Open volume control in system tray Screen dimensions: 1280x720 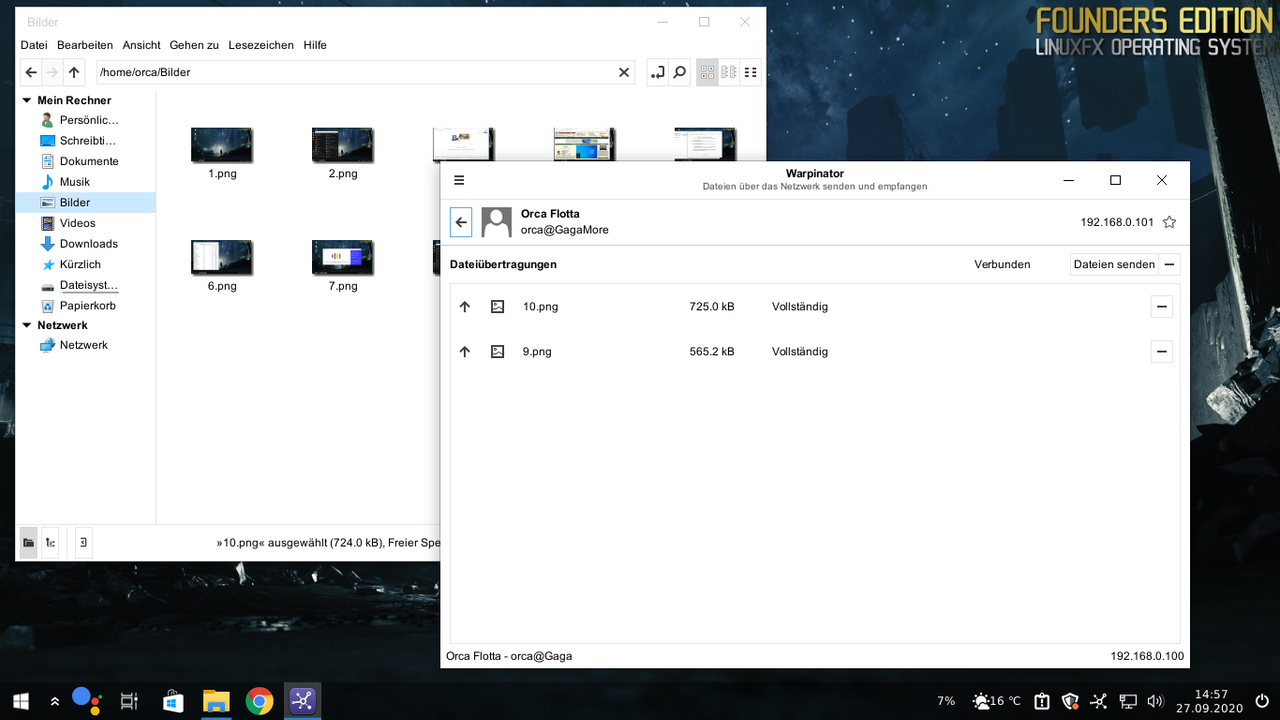1156,701
